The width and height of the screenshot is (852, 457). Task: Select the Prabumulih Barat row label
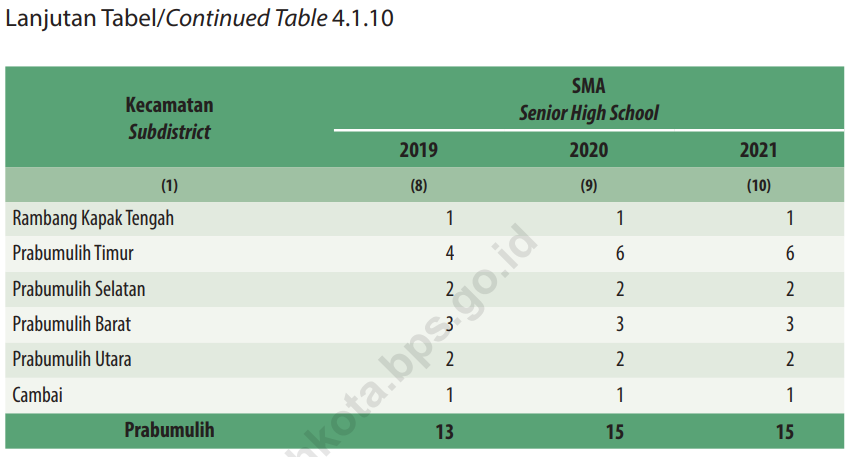point(72,324)
